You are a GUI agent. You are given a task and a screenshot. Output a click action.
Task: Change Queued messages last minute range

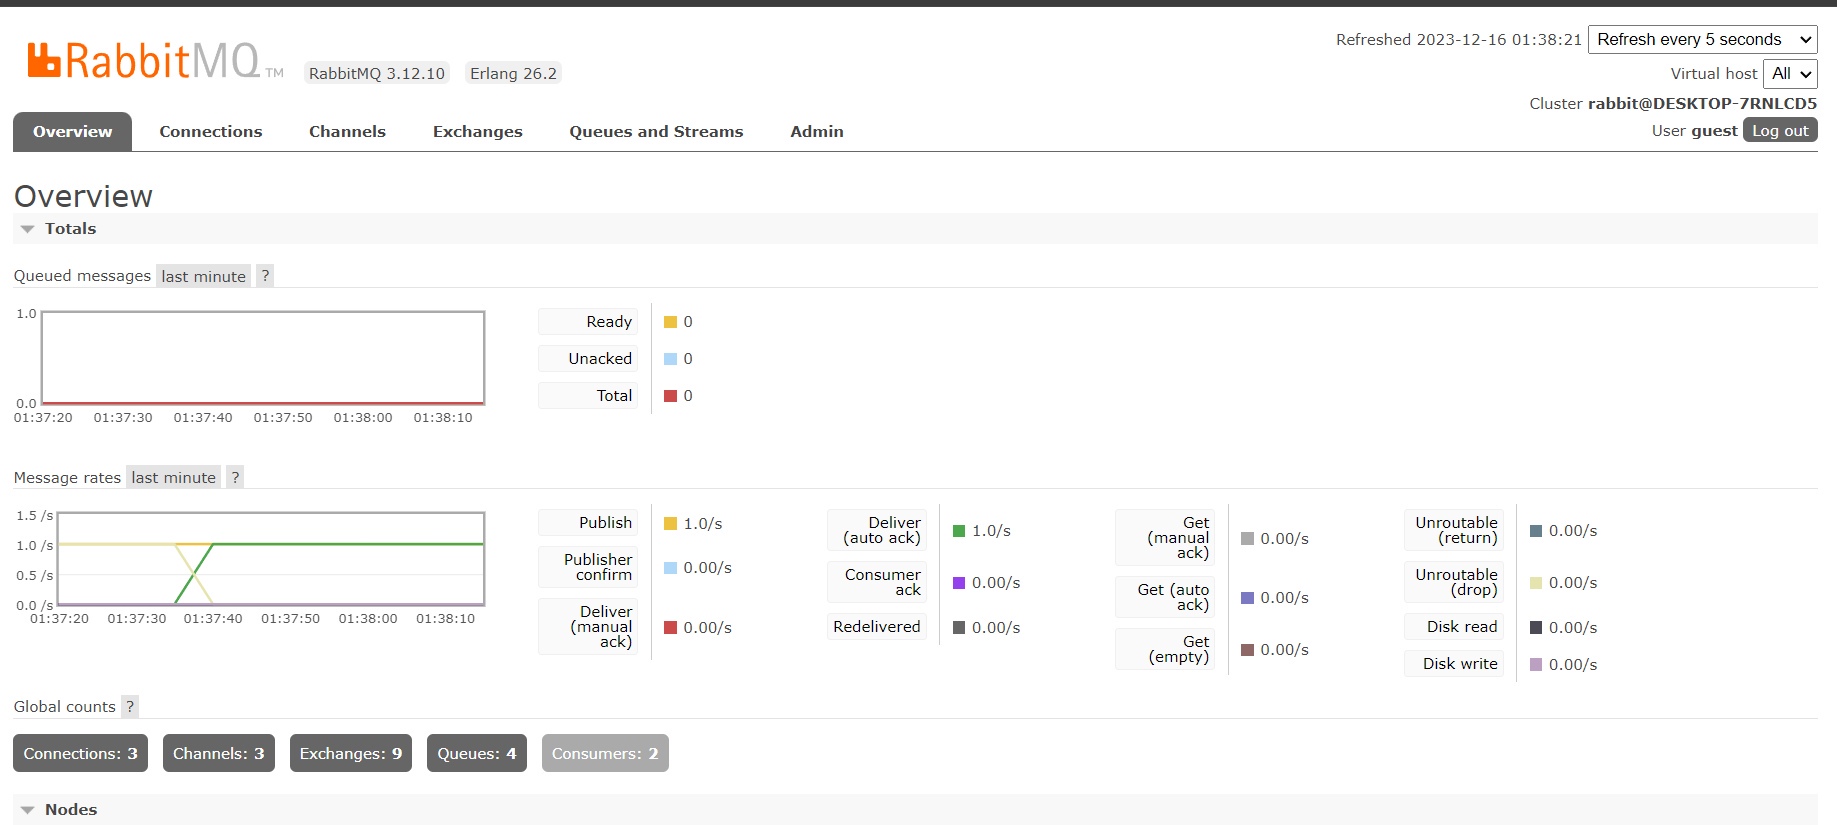tap(203, 277)
